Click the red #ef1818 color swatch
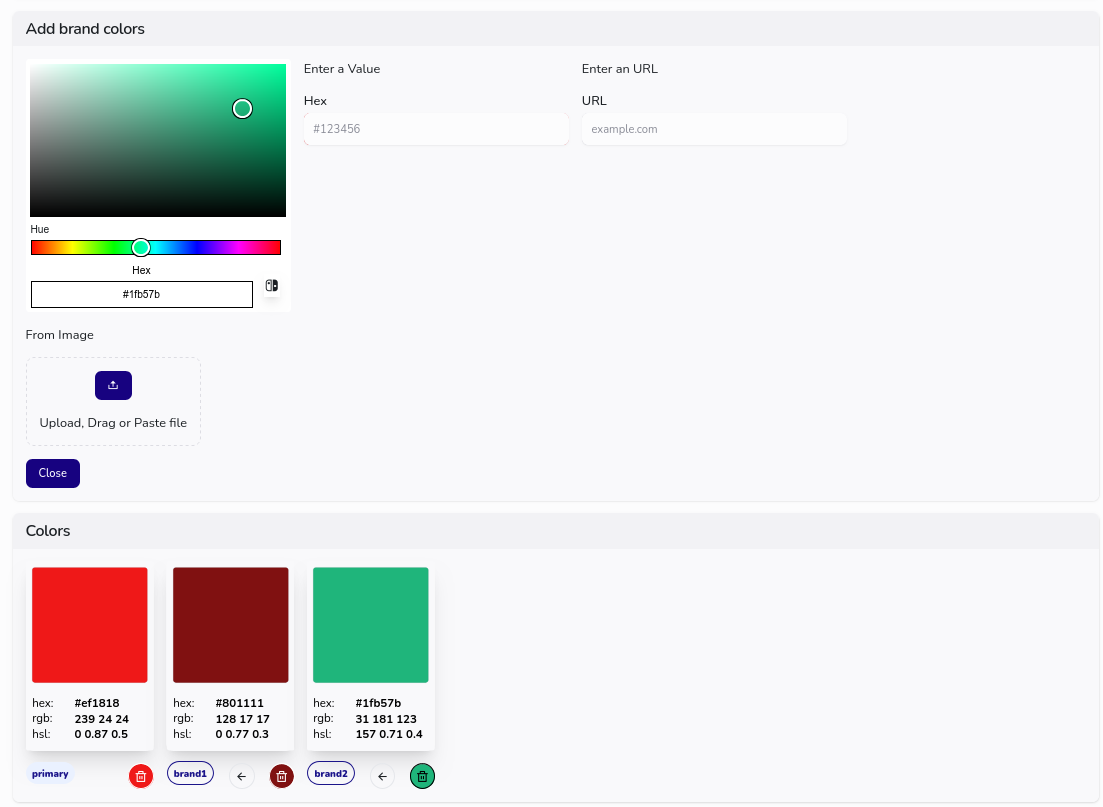The image size is (1103, 807). [90, 625]
